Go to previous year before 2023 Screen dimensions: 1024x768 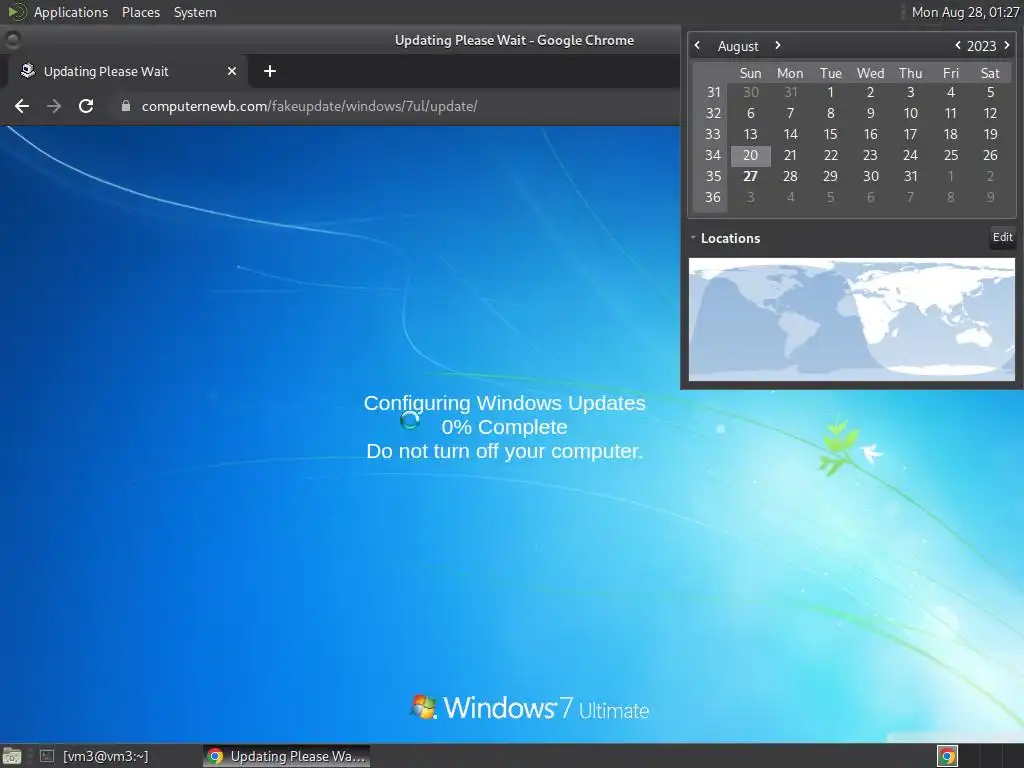(957, 45)
